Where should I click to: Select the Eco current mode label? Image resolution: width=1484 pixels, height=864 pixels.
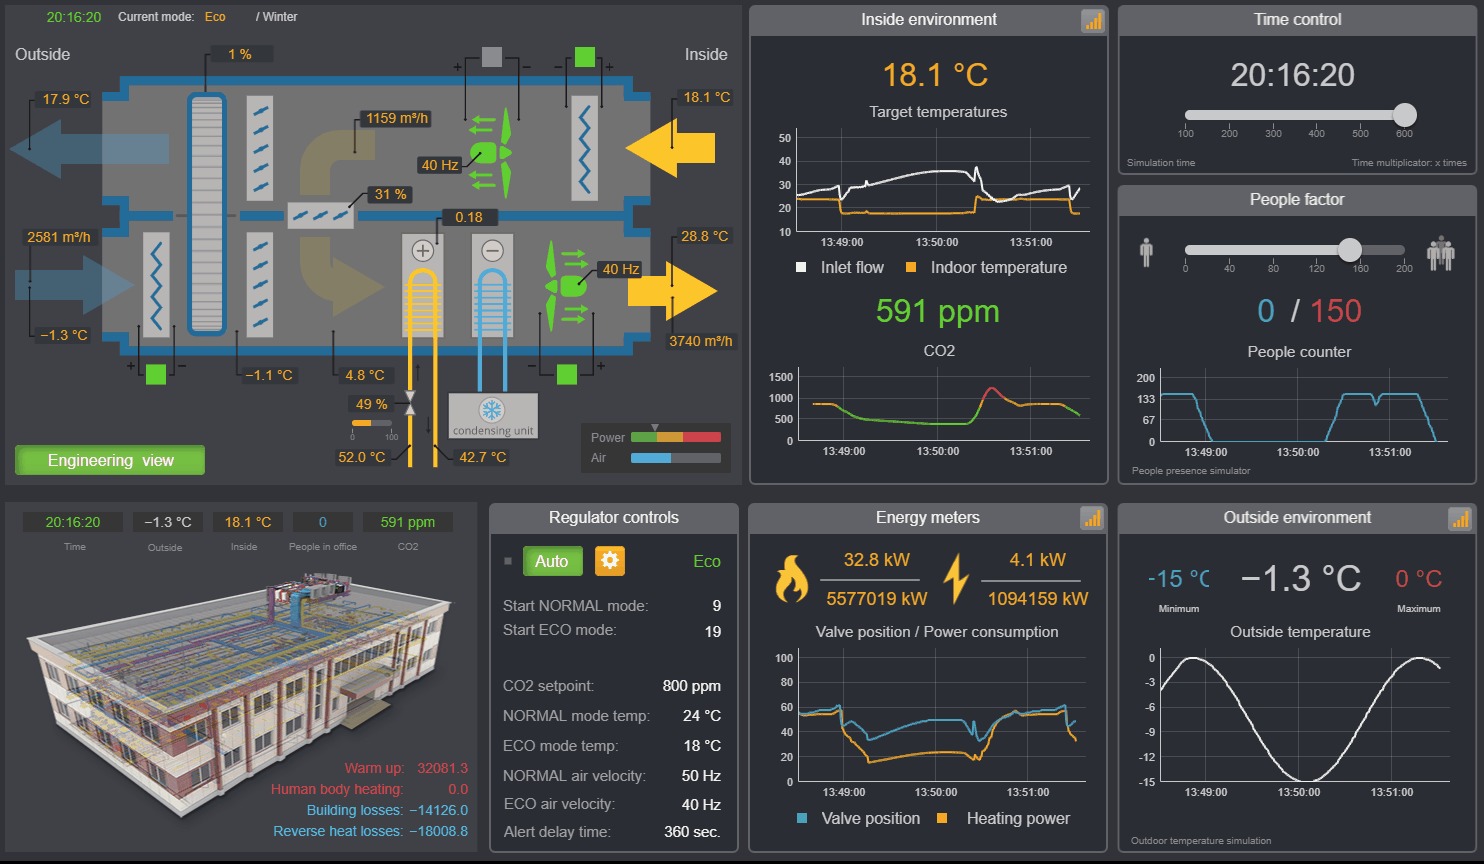click(214, 16)
